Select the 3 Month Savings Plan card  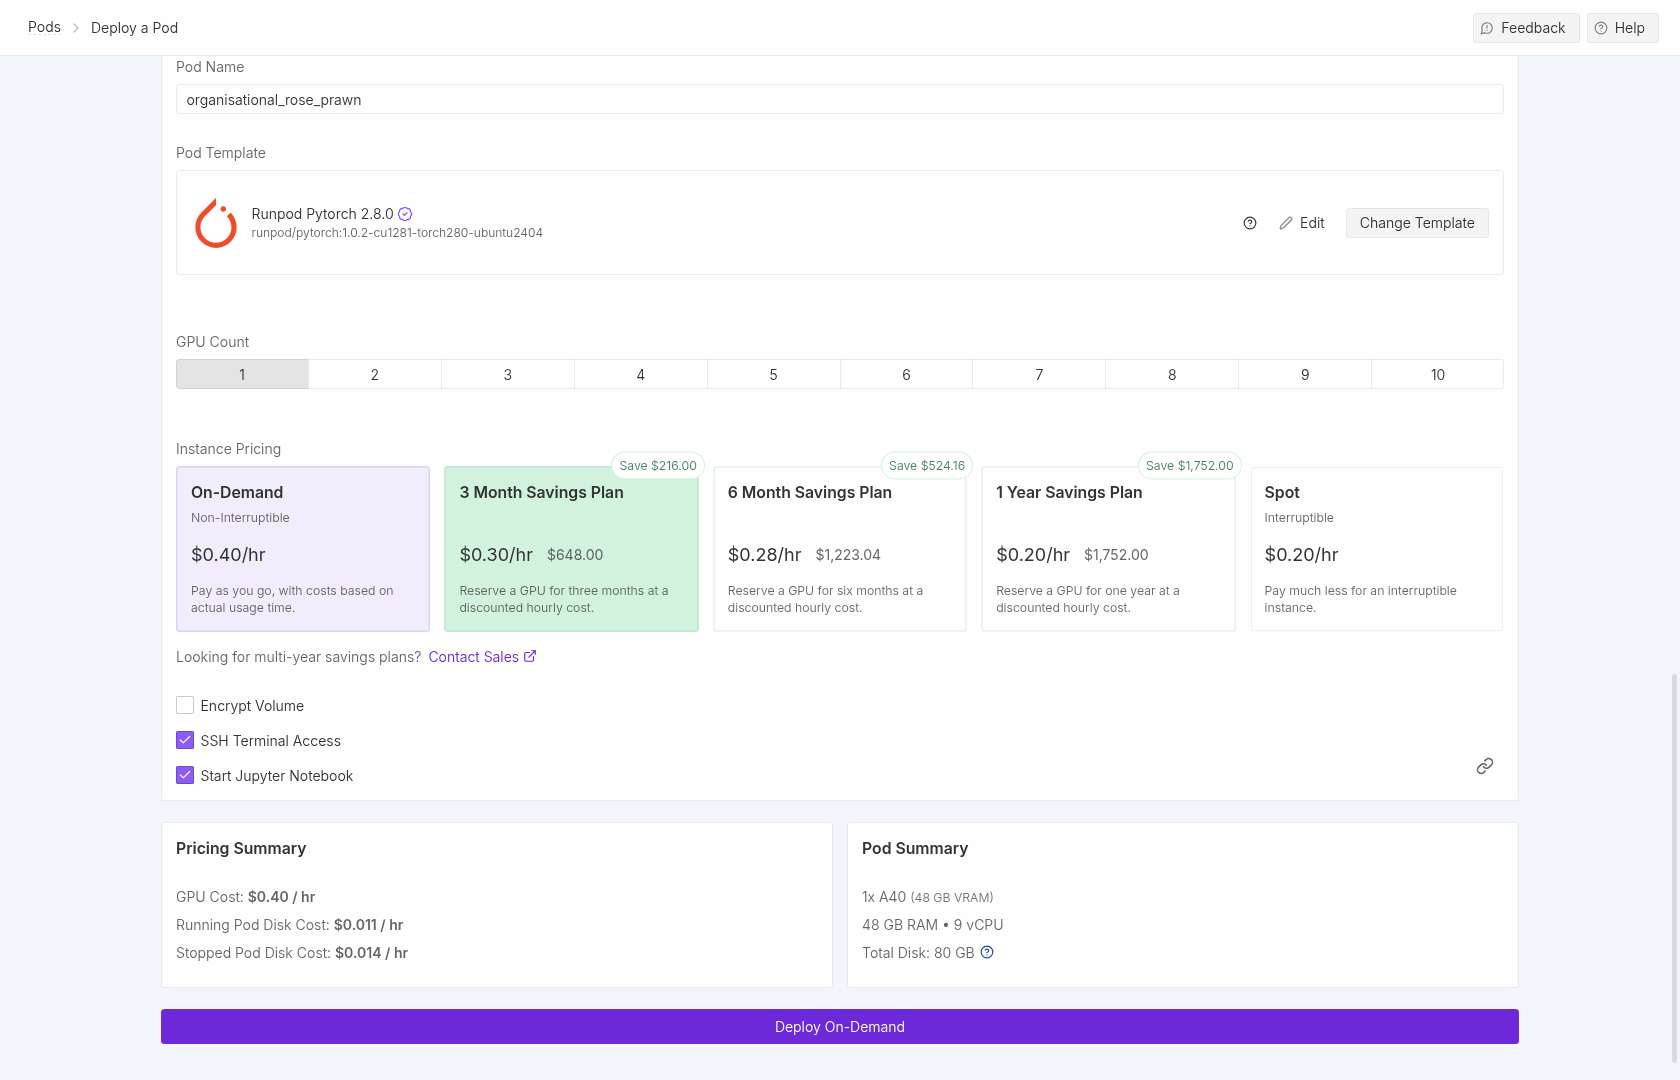571,549
